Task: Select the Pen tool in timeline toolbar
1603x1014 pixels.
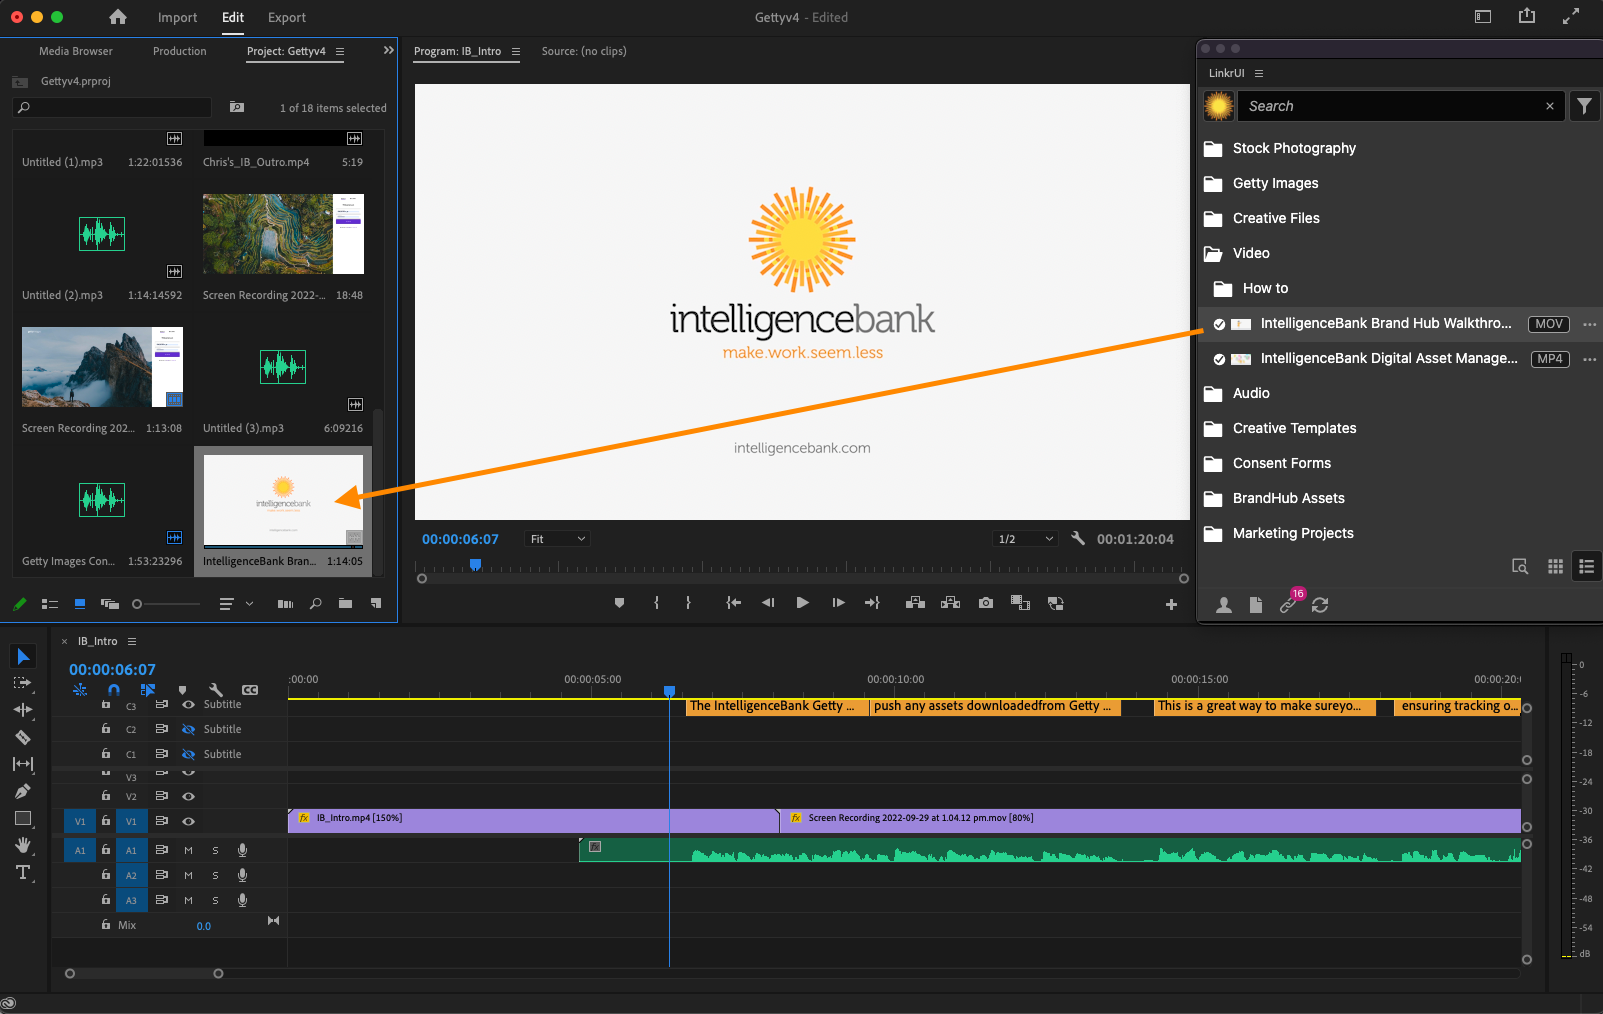Action: tap(23, 791)
